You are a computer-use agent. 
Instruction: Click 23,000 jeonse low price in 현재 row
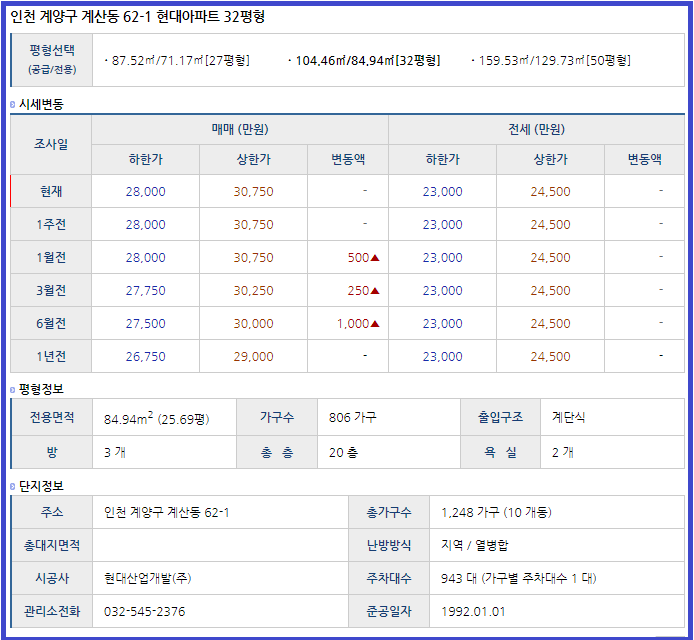[443, 192]
